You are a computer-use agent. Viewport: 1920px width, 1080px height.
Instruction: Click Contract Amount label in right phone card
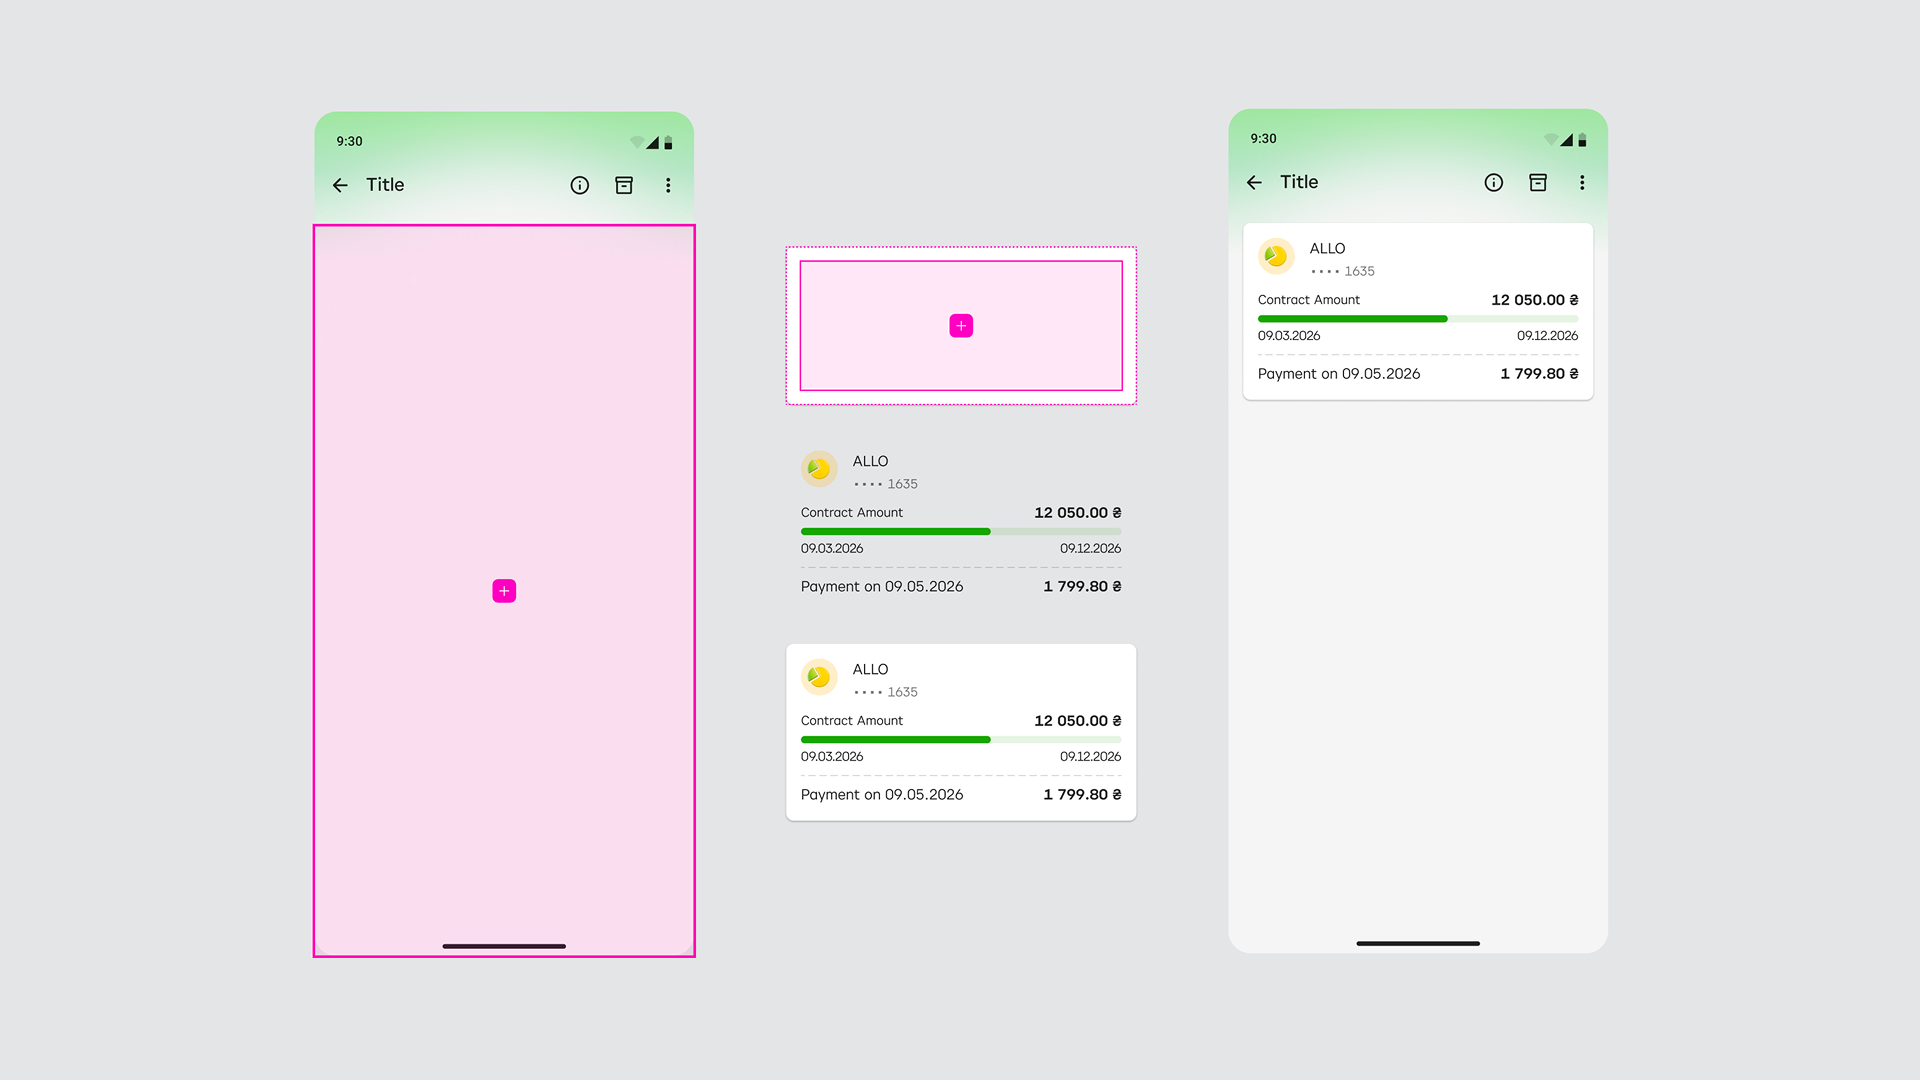[x=1309, y=300]
